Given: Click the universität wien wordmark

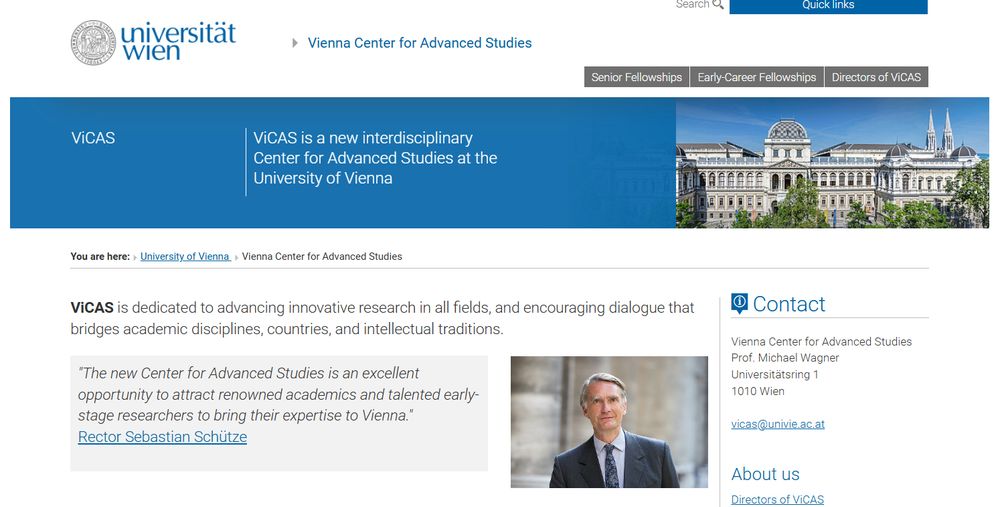Looking at the screenshot, I should (x=179, y=41).
